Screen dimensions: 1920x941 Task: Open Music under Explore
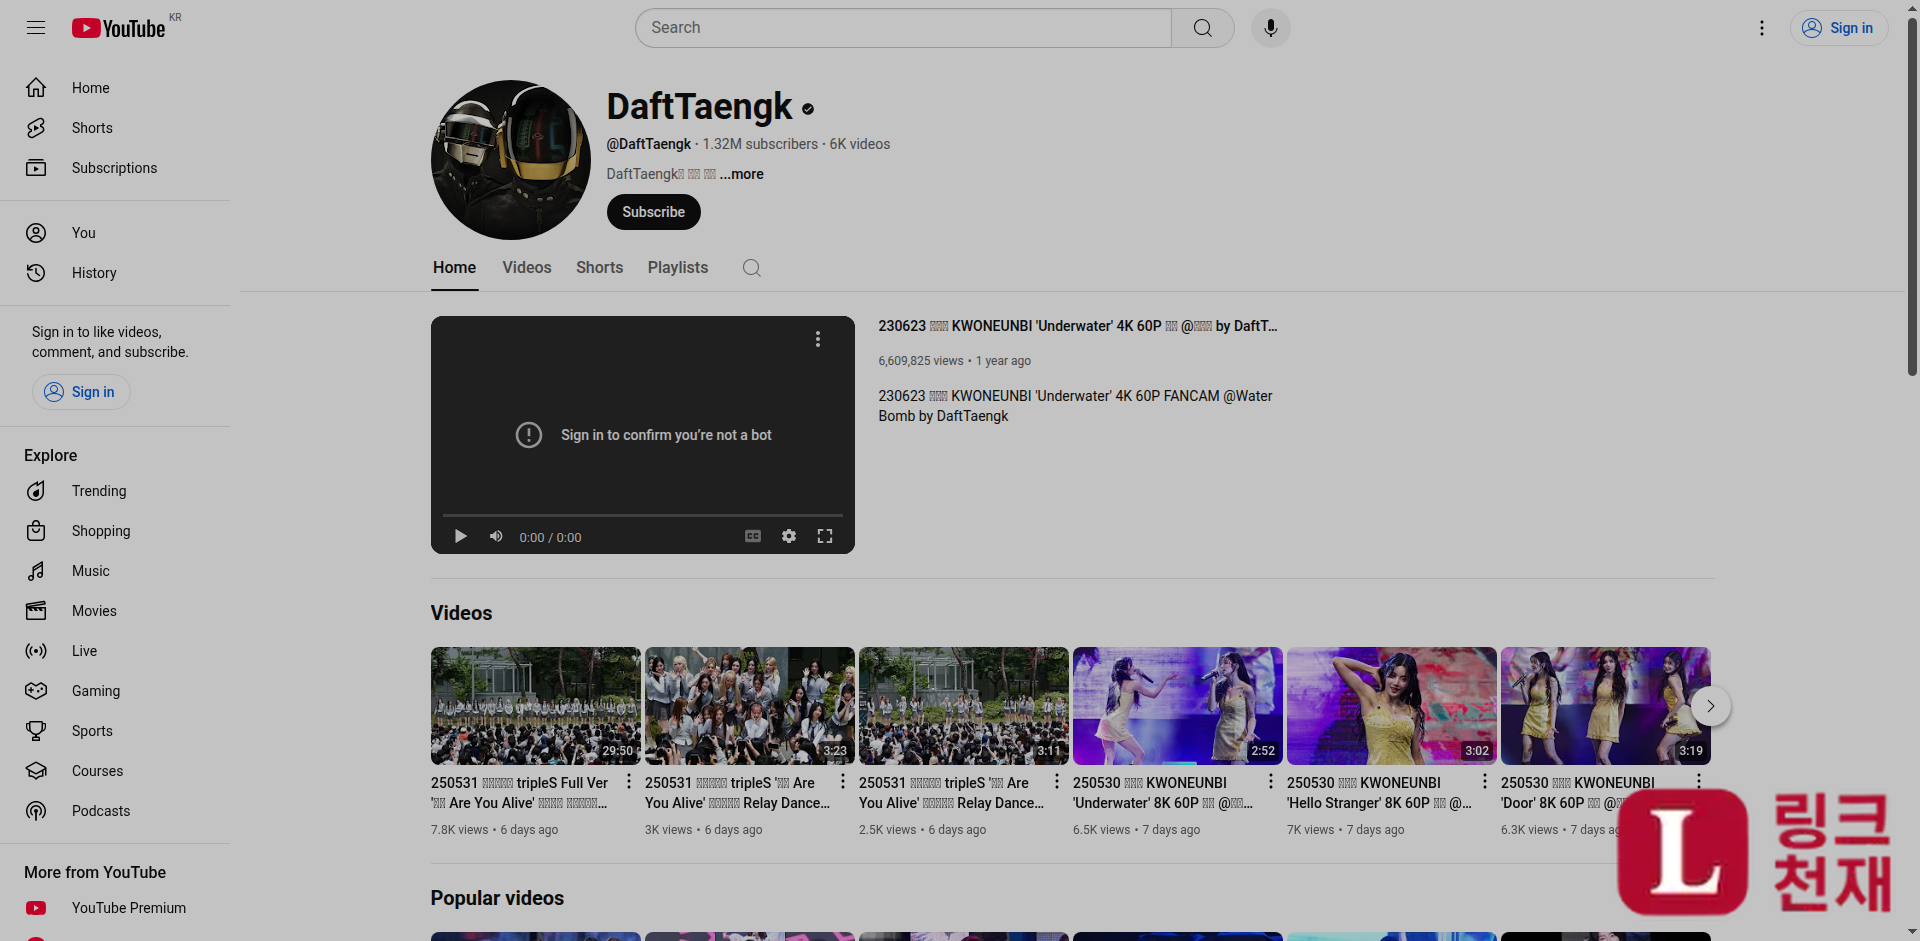115,571
